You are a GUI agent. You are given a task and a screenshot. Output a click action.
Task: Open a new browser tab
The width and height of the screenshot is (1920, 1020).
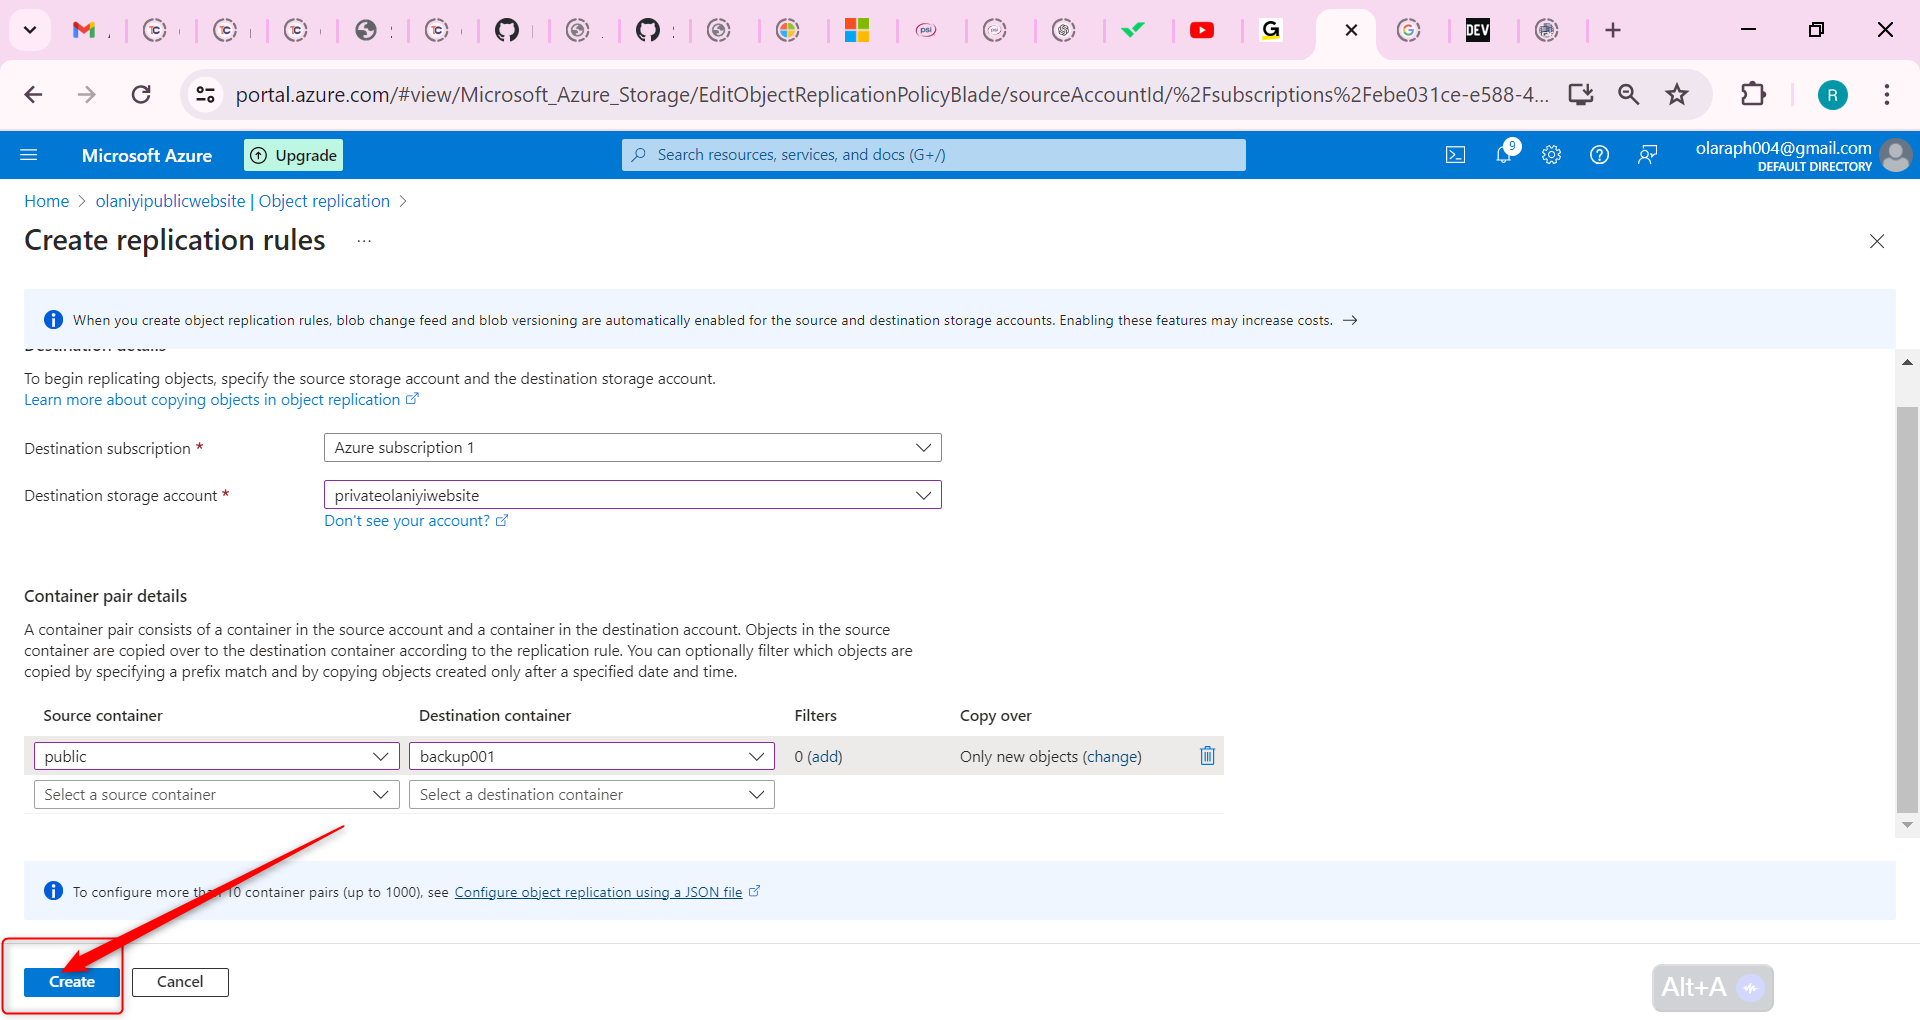click(1613, 30)
